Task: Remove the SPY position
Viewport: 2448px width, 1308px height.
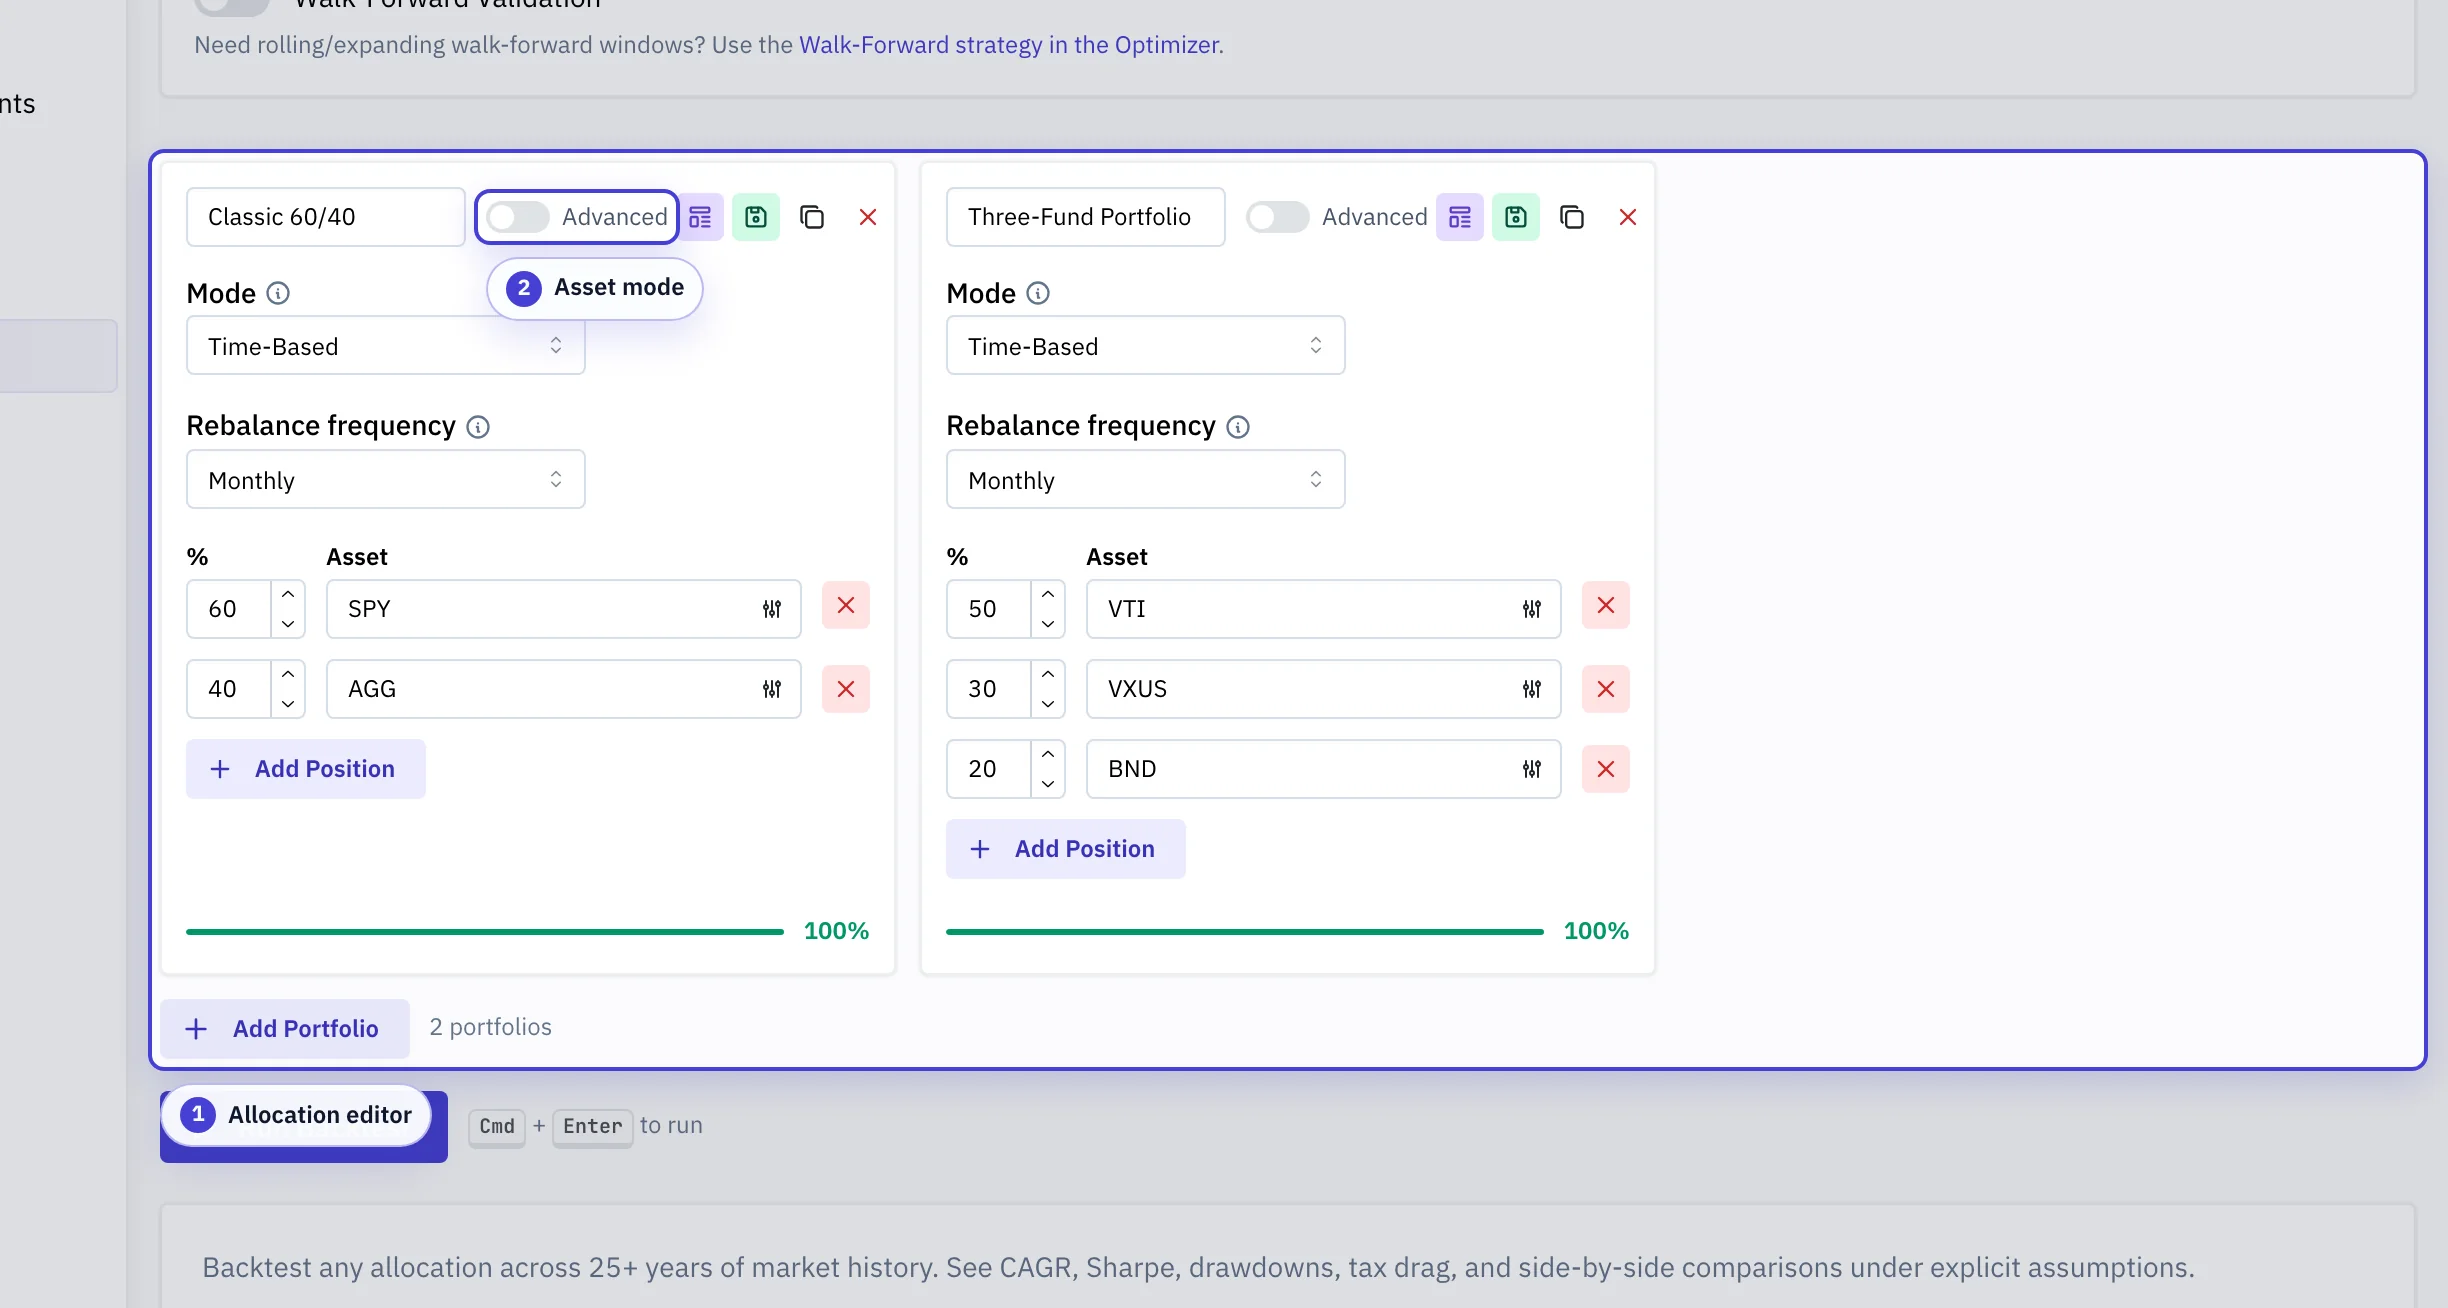Action: point(846,606)
